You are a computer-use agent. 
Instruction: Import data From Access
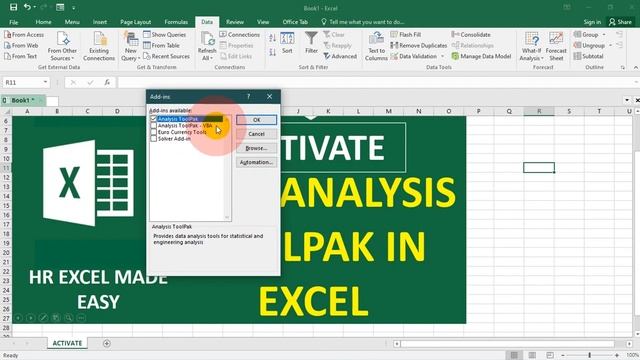pos(24,35)
